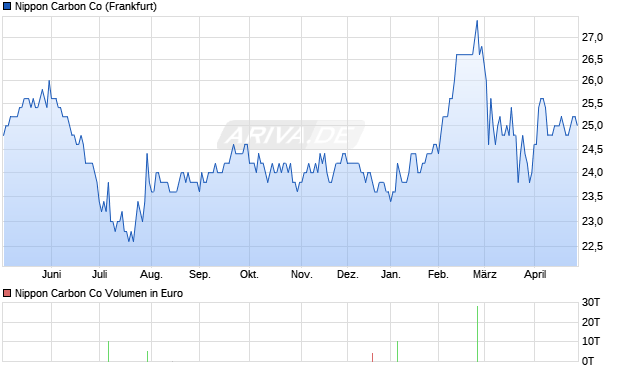The width and height of the screenshot is (620, 371).
Task: Click the 26,5 price axis value
Action: [592, 60]
